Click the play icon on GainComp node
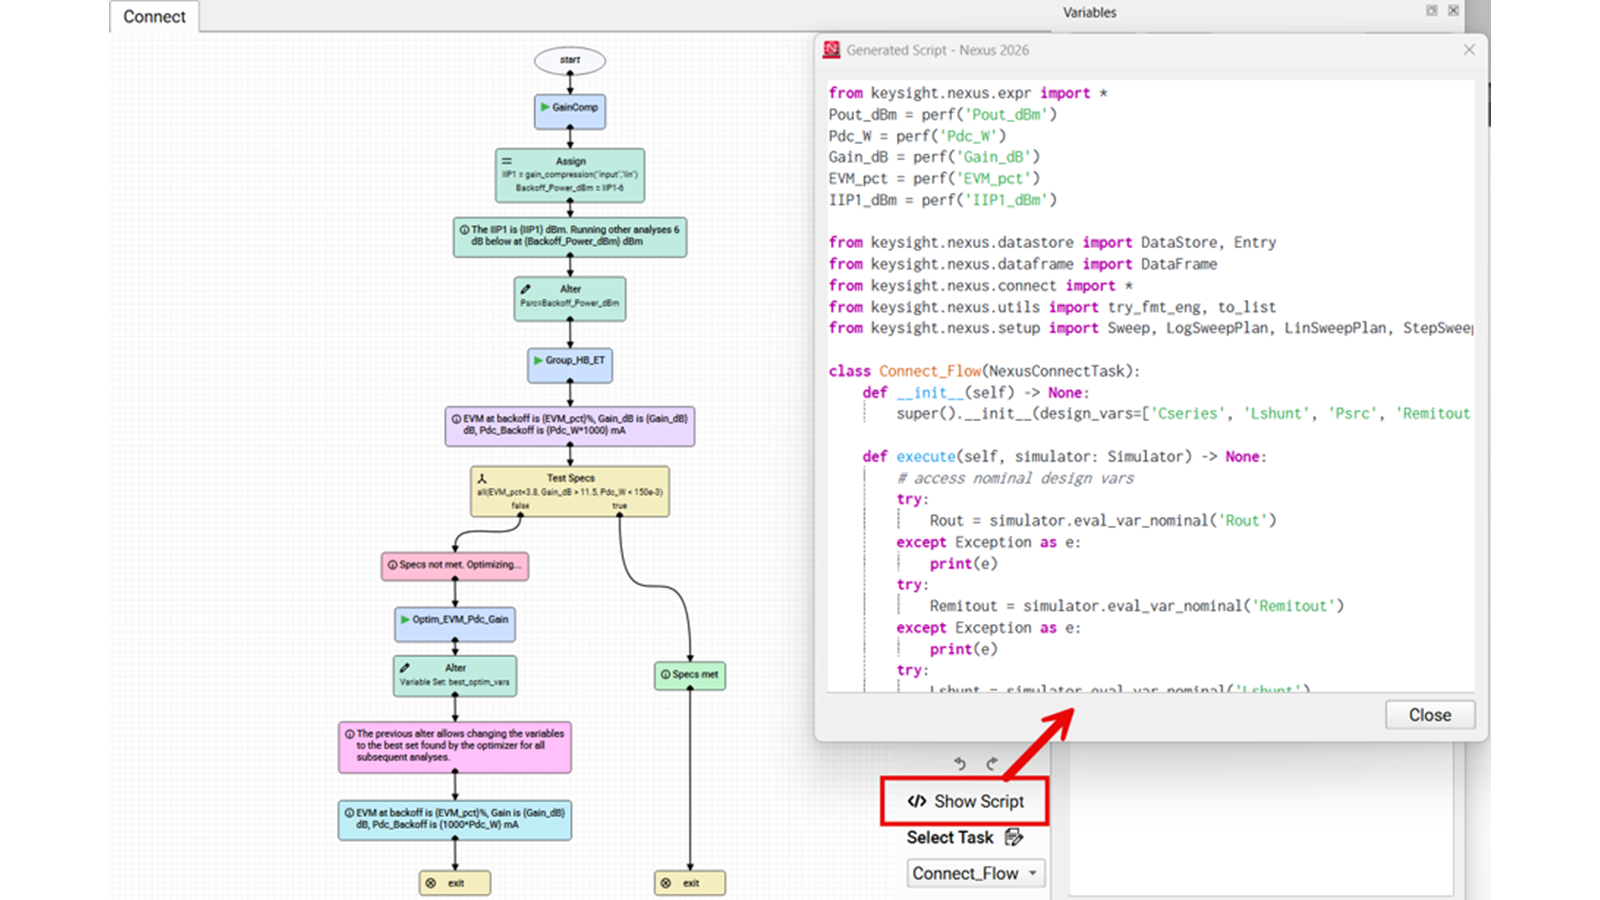Screen dimensions: 1600x900 click(x=545, y=107)
